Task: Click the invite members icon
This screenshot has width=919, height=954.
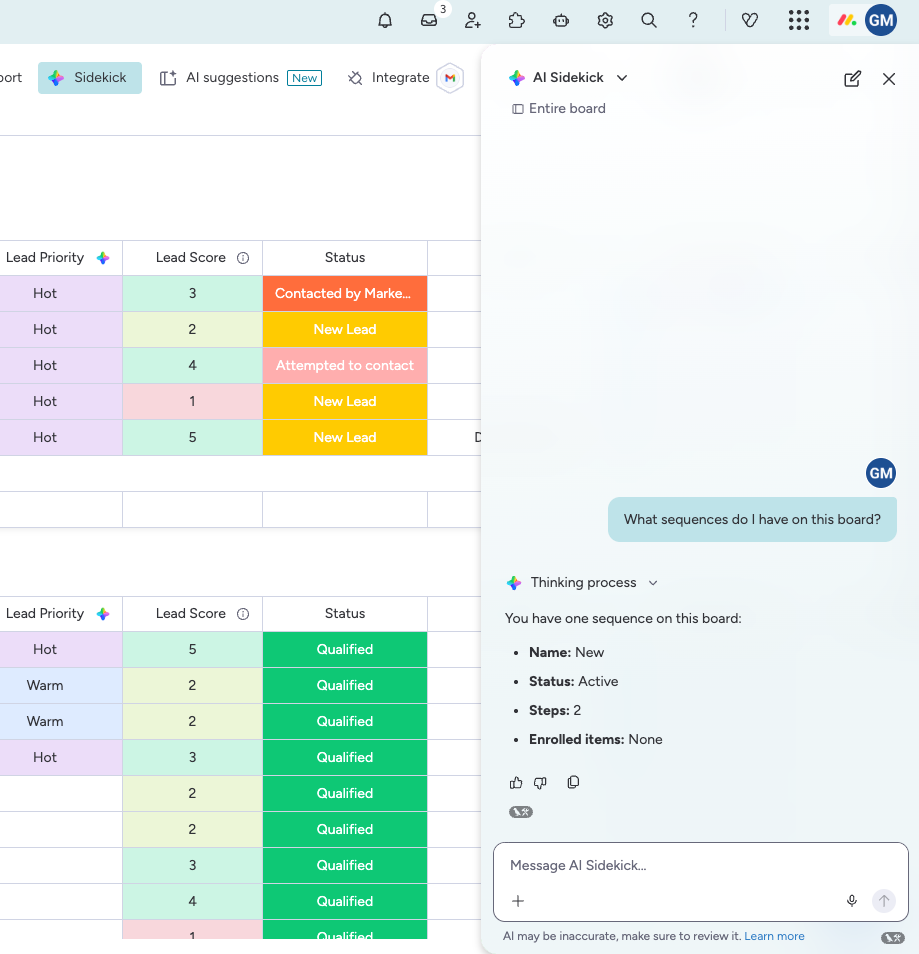Action: coord(473,20)
